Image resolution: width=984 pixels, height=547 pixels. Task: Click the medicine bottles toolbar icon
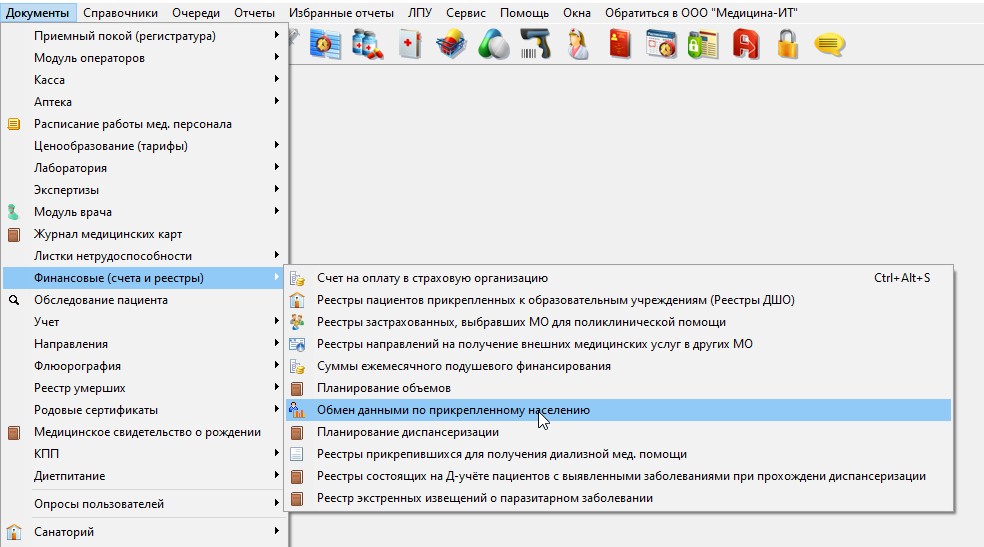click(x=368, y=45)
